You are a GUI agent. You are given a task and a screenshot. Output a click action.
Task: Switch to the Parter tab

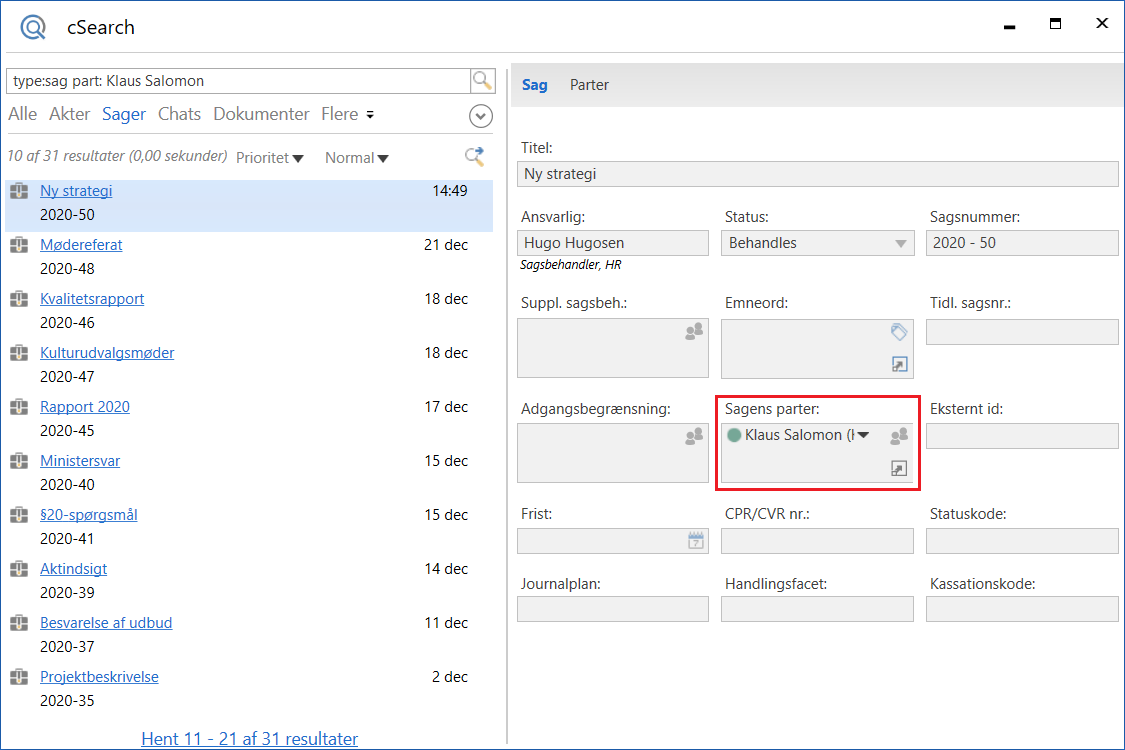589,85
